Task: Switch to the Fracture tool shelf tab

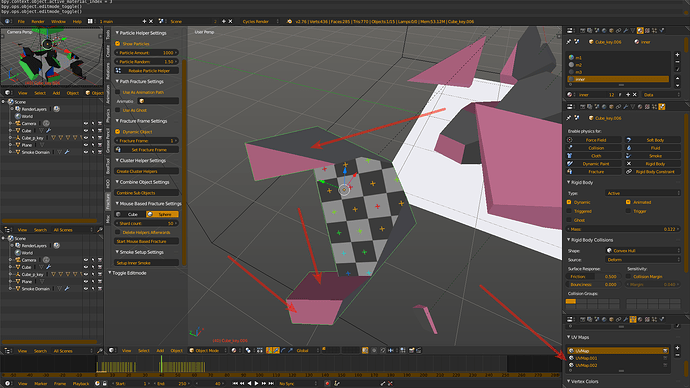Action: tap(108, 201)
